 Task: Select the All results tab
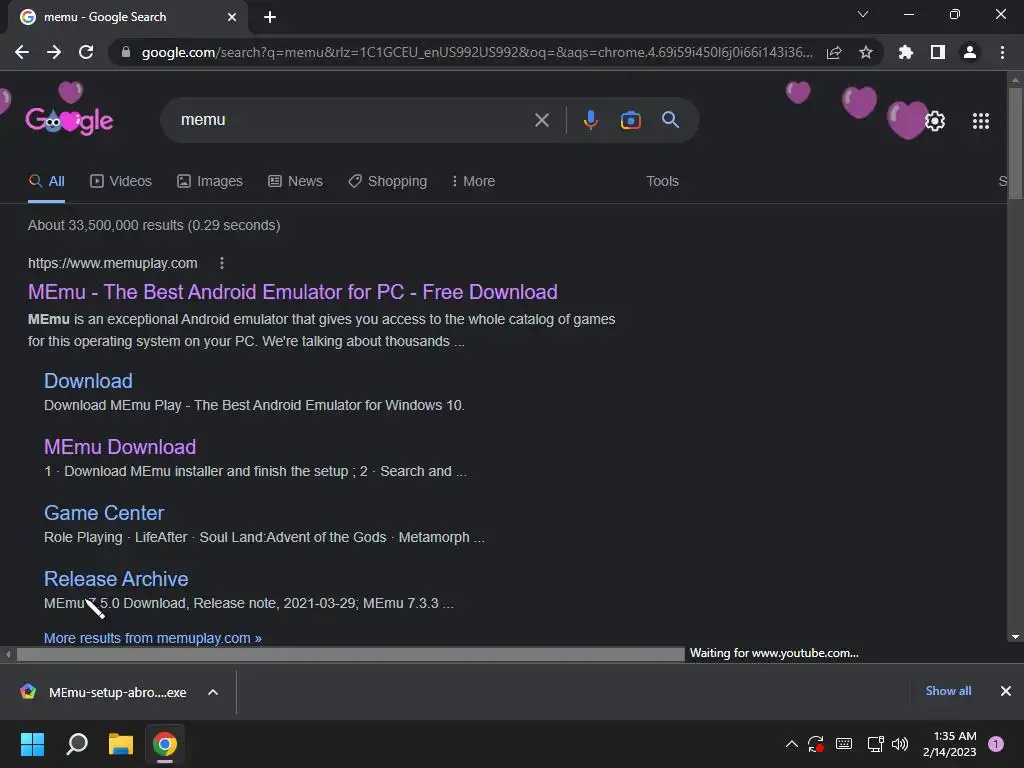coord(46,182)
